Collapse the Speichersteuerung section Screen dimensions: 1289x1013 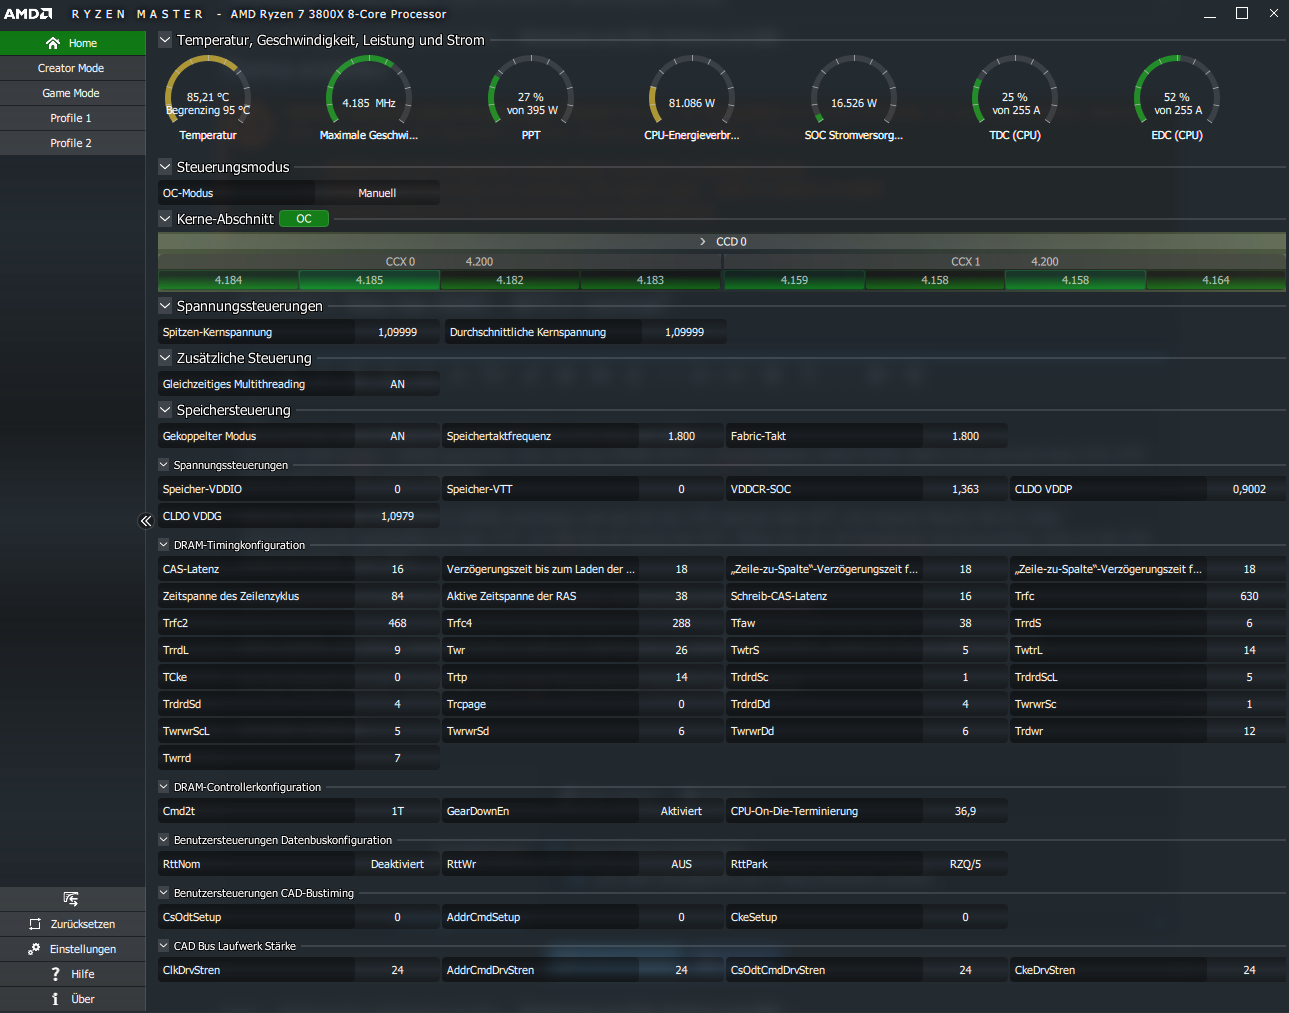tap(165, 410)
